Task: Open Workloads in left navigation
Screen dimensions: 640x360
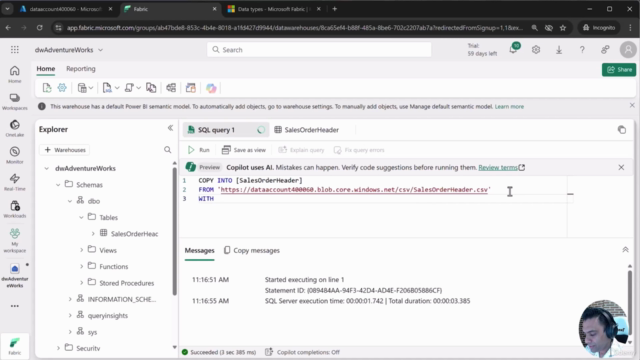Action: point(15,209)
